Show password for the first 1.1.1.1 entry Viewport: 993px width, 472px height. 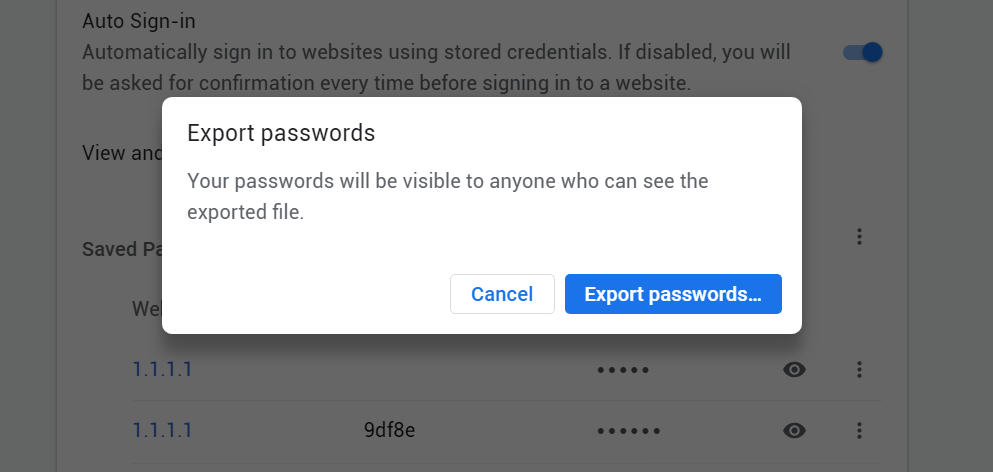tap(794, 370)
